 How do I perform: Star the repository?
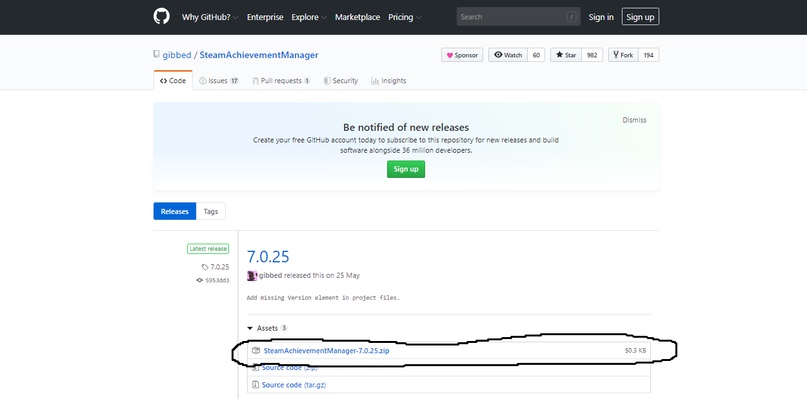566,55
